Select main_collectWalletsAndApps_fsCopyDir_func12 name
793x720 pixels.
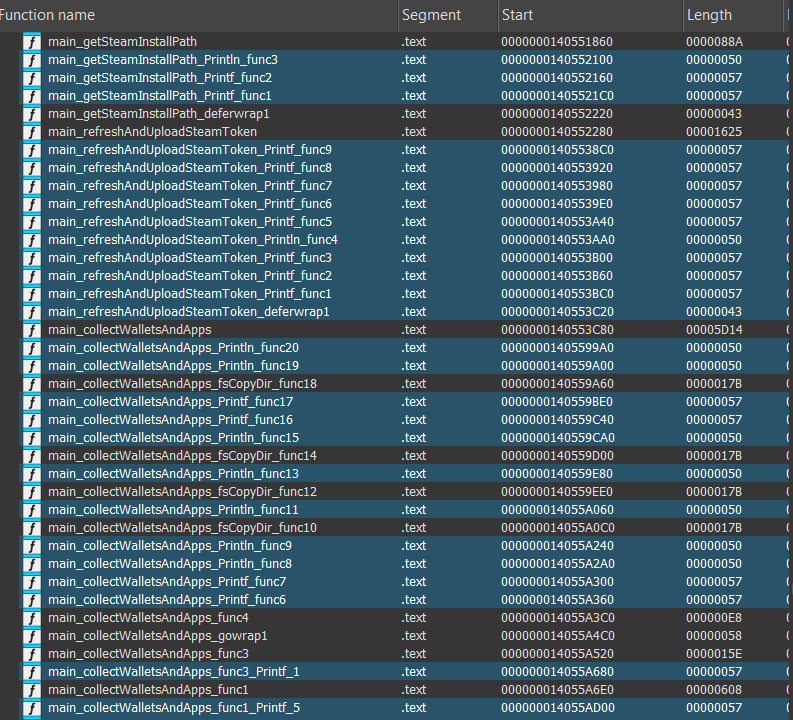tap(183, 492)
